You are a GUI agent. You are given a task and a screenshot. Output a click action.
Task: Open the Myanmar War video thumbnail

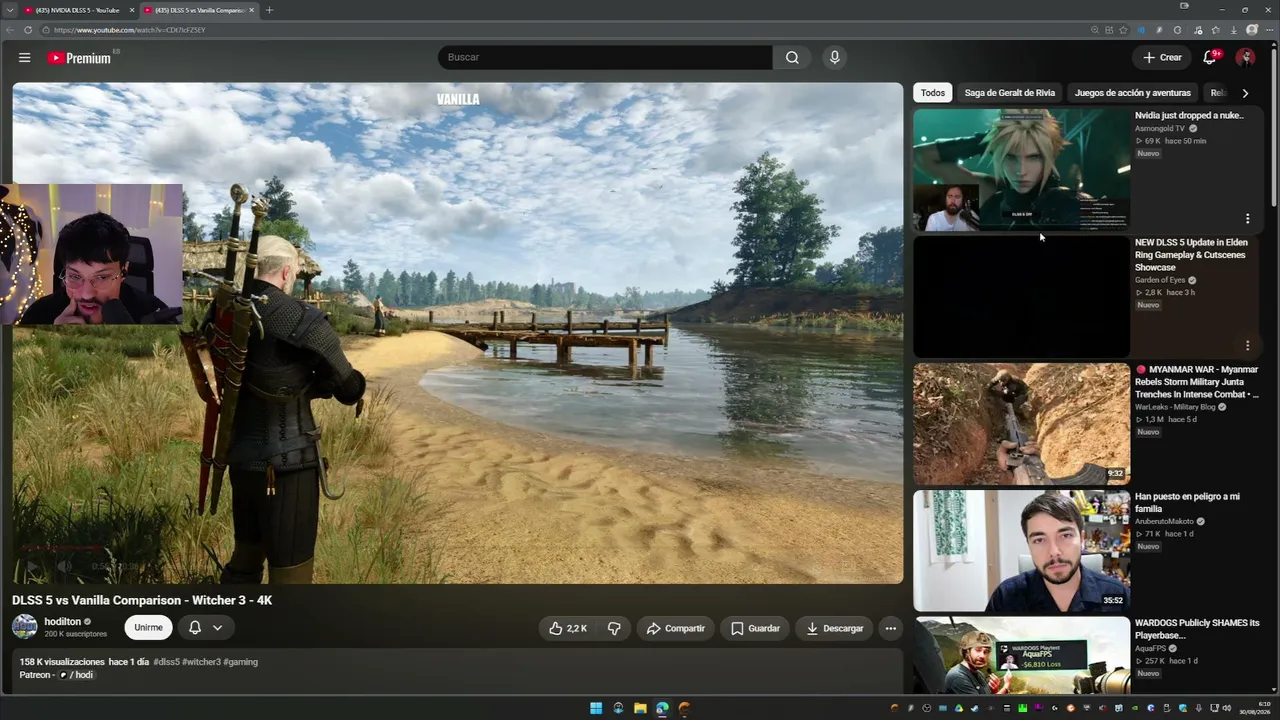coord(1021,424)
